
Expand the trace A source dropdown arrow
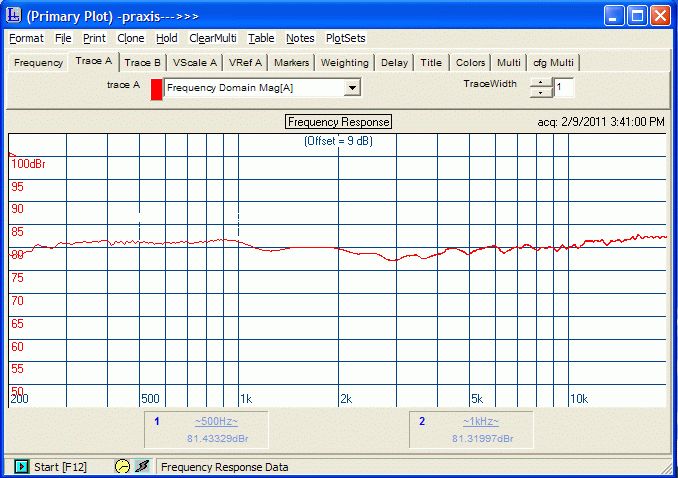coord(352,88)
